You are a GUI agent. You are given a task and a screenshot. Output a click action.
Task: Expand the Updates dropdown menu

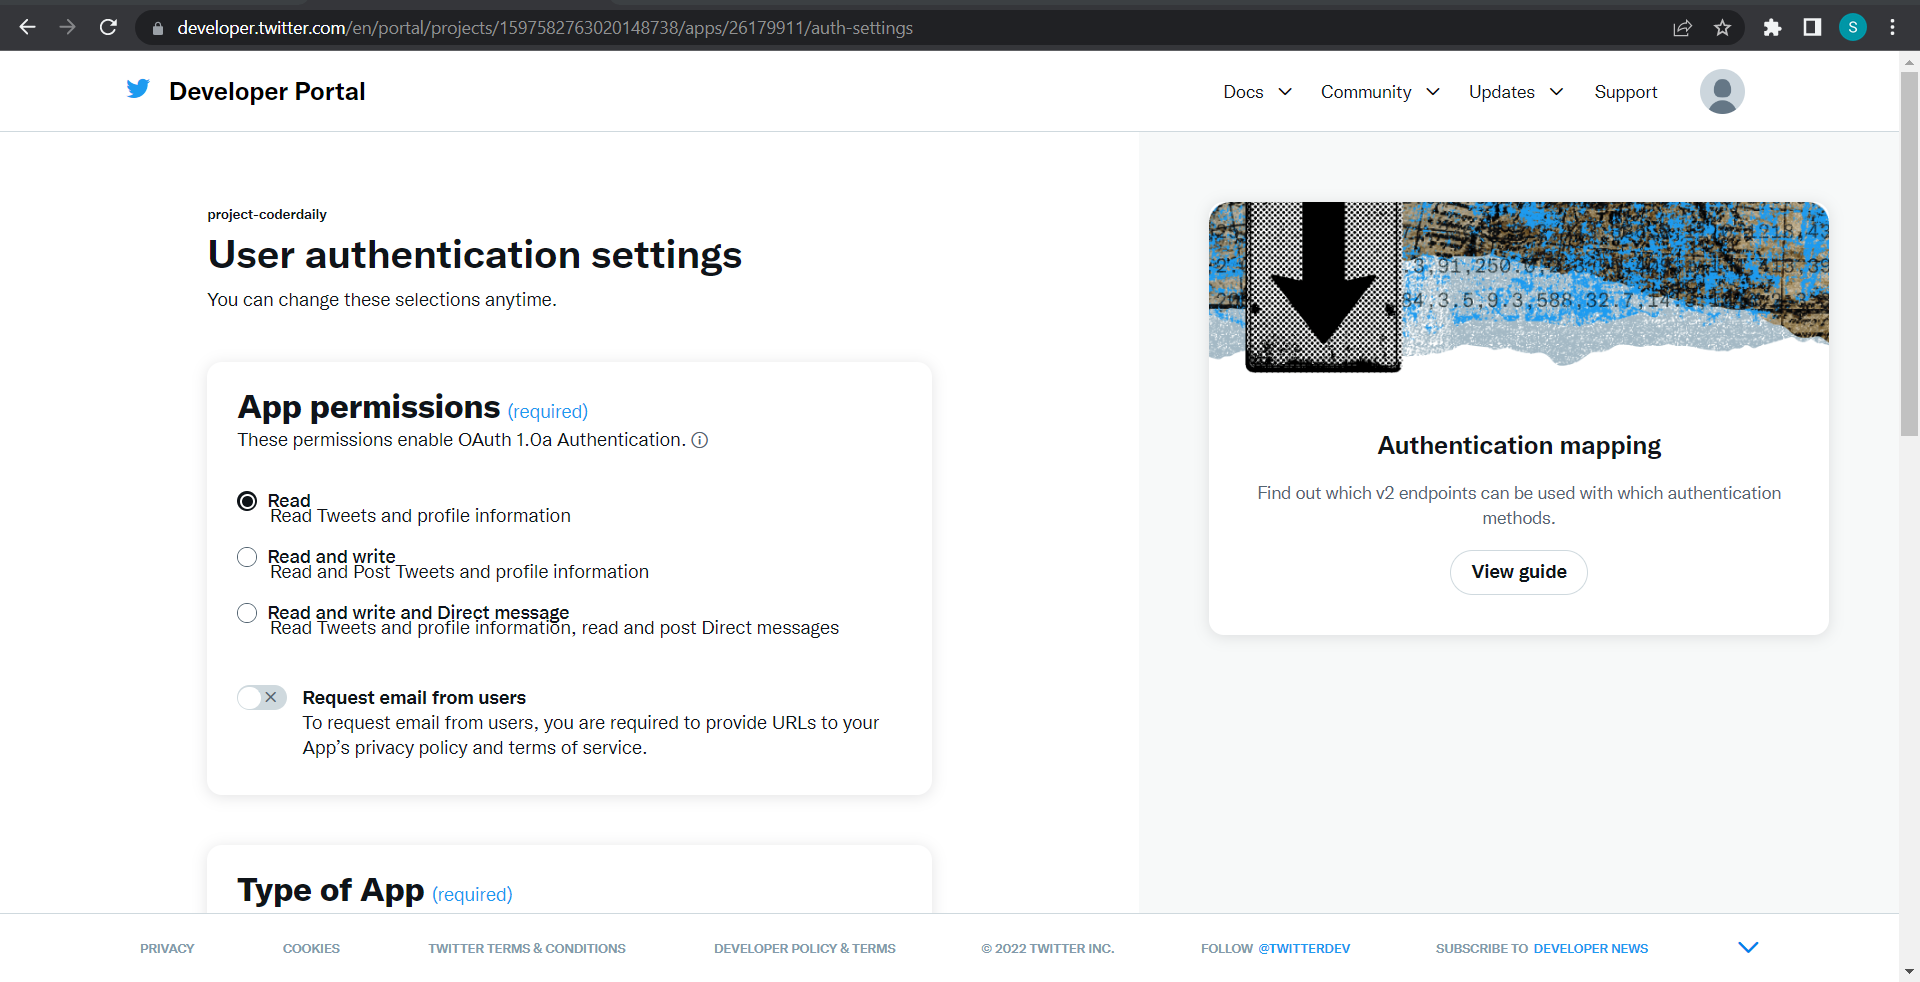[x=1515, y=92]
